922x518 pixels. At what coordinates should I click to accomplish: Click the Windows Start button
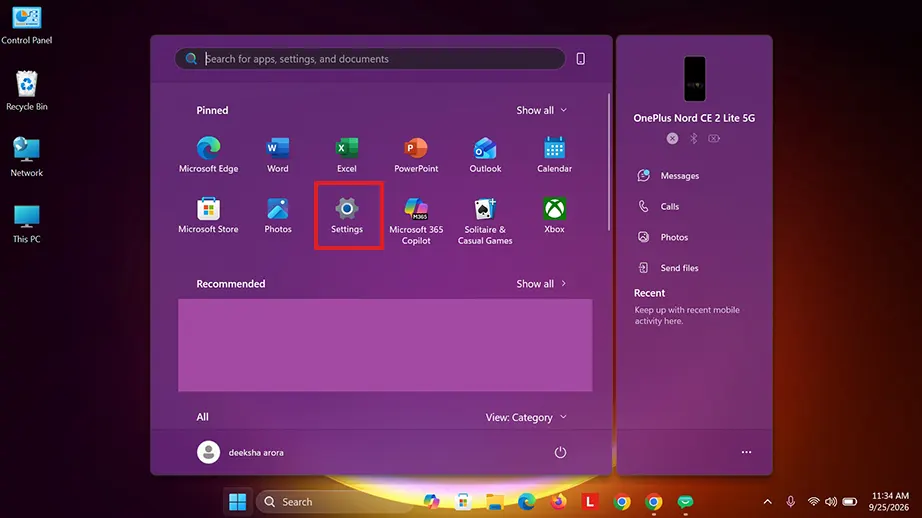[238, 502]
